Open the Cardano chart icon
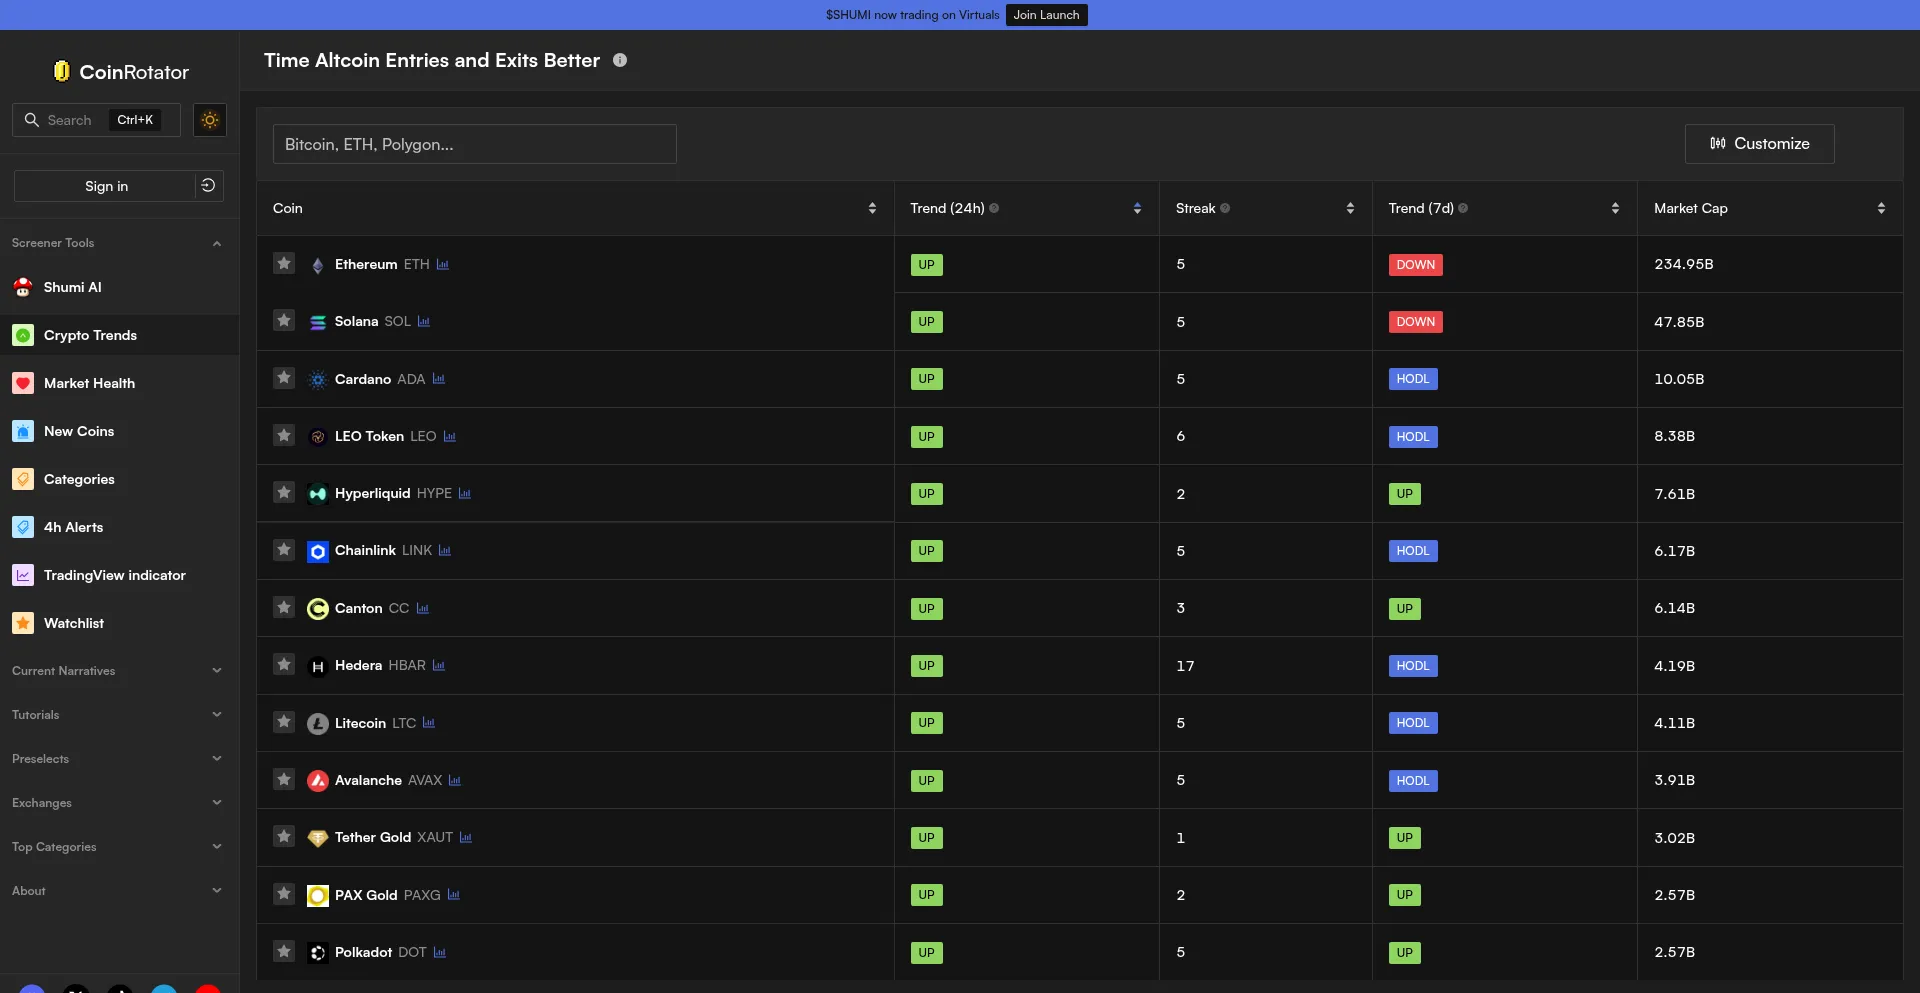The image size is (1920, 993). tap(439, 379)
